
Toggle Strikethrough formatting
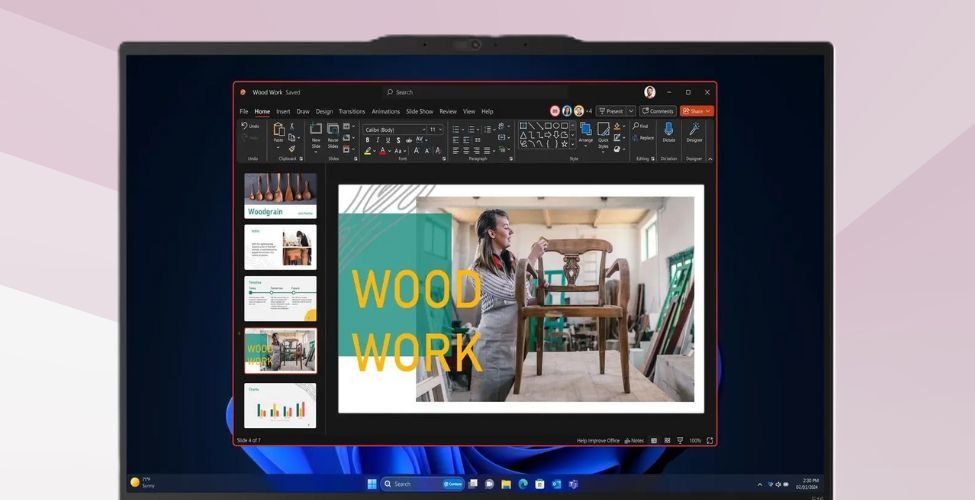pyautogui.click(x=409, y=141)
